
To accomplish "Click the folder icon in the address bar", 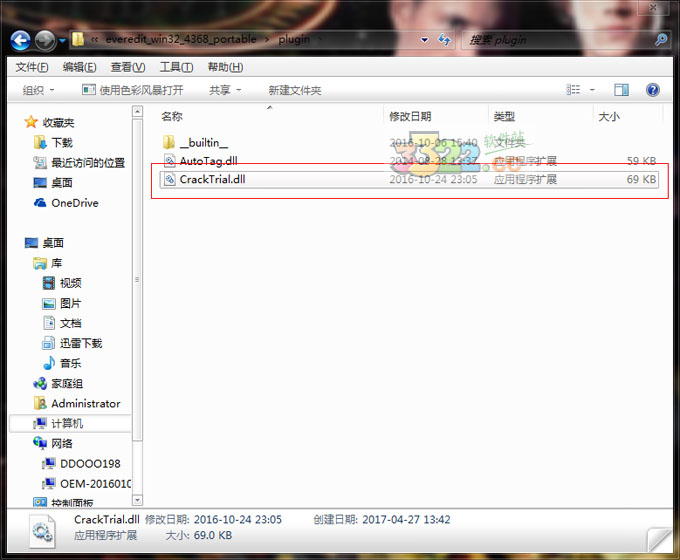I will pyautogui.click(x=78, y=39).
